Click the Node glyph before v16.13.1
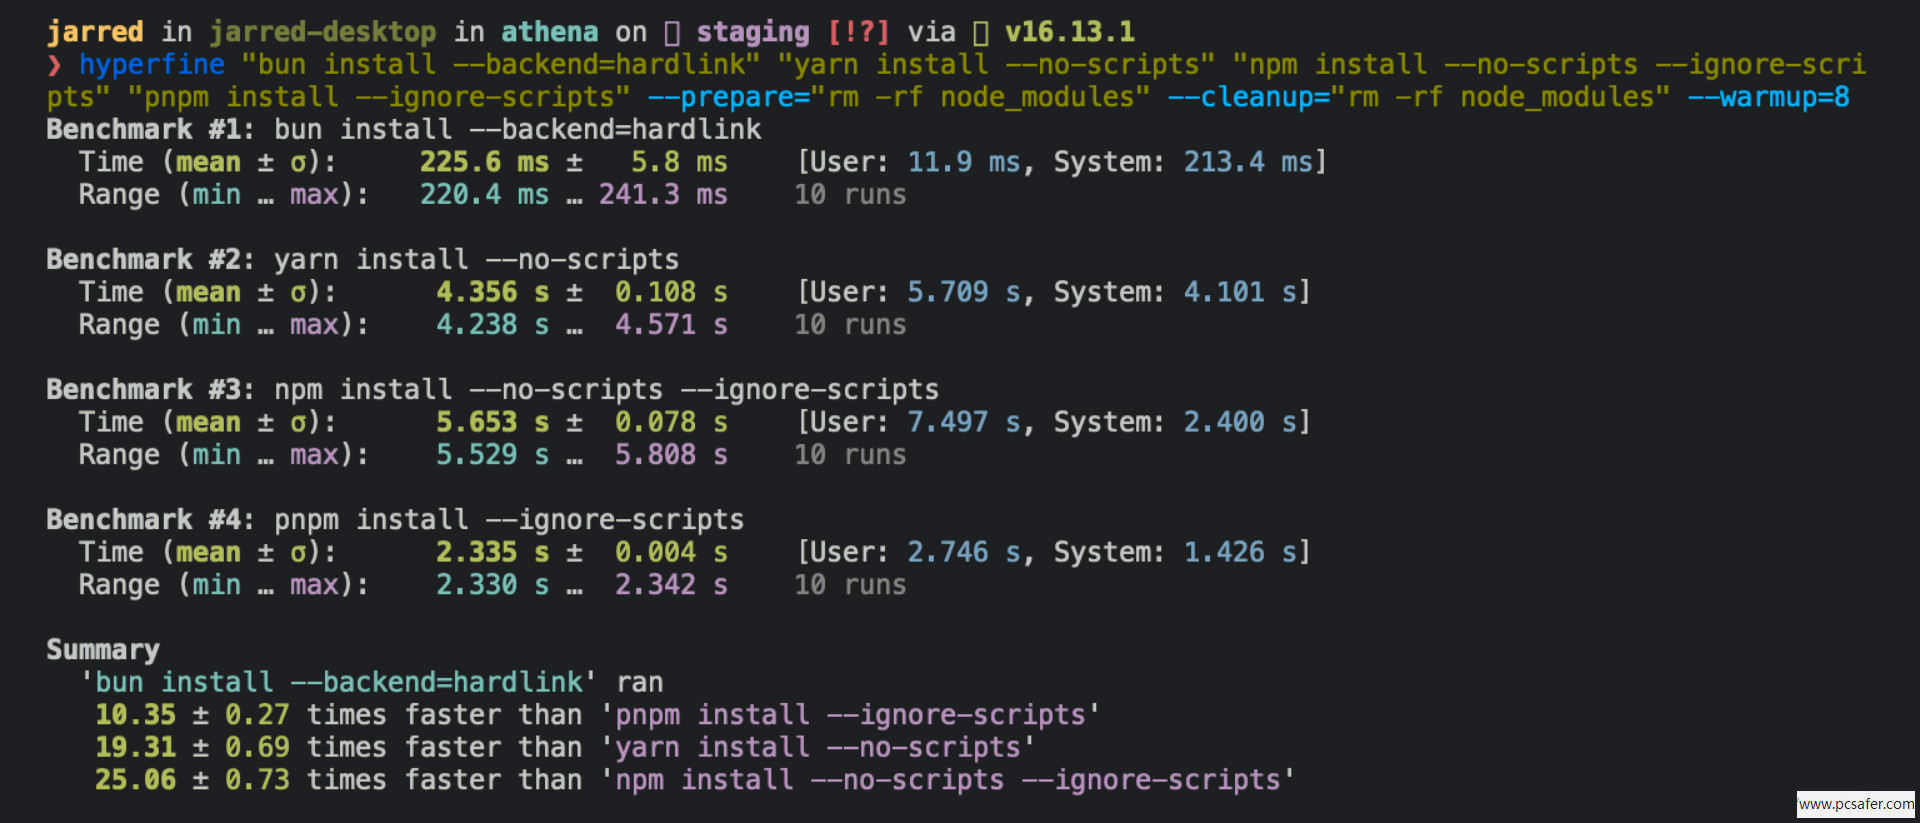Image resolution: width=1920 pixels, height=823 pixels. (981, 33)
